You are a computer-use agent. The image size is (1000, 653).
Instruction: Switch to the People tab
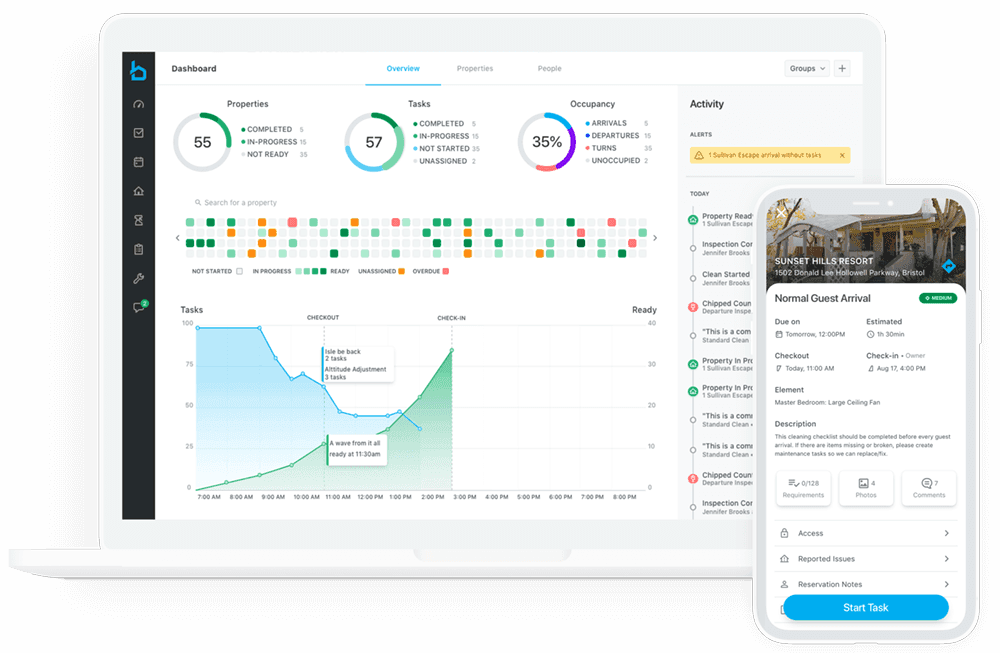point(549,69)
